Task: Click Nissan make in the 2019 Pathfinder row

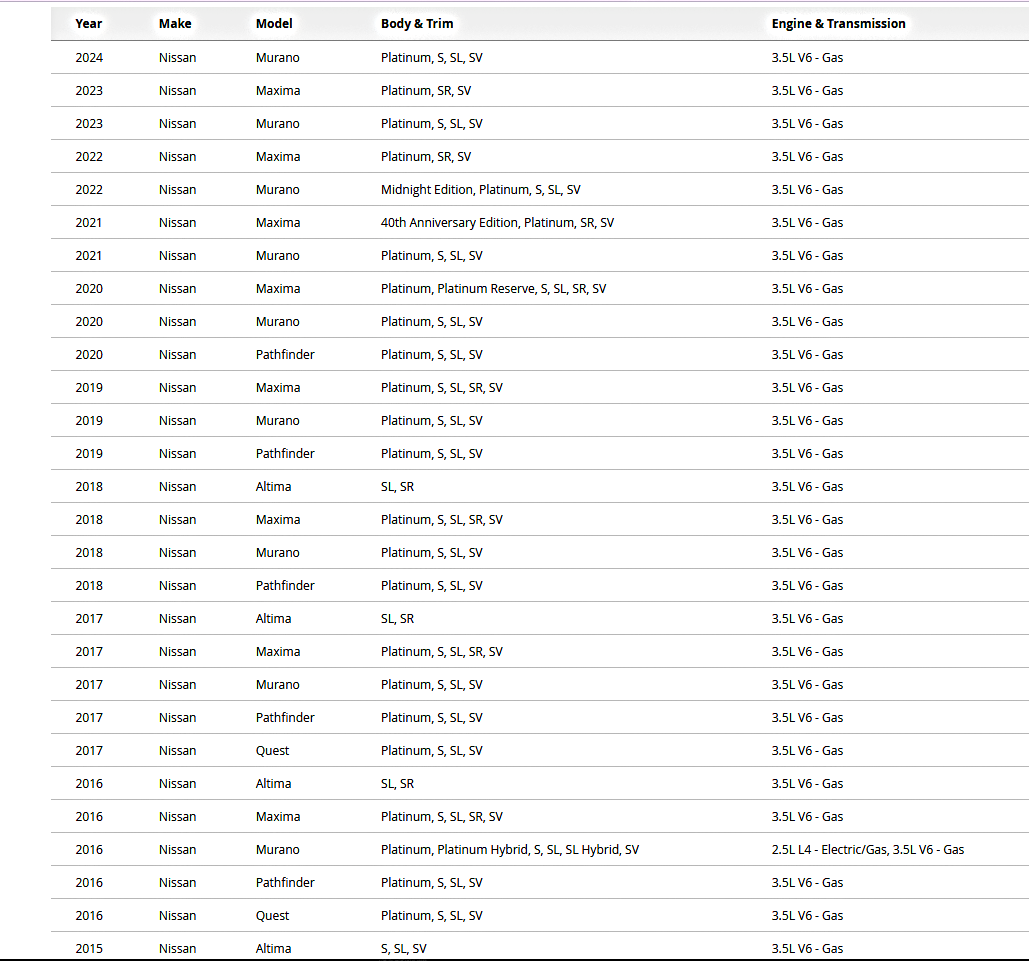Action: tap(177, 454)
